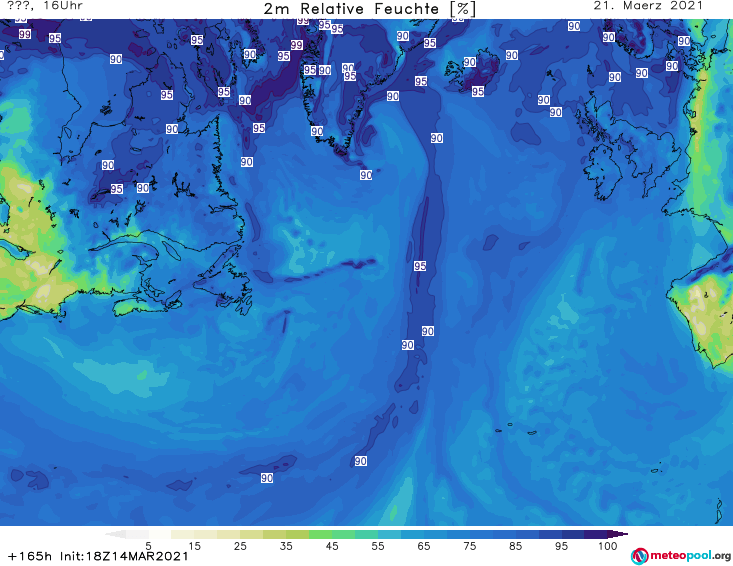Viewport: 733px width, 566px height.
Task: Click the 95 contour label over Iceland
Action: pyautogui.click(x=477, y=91)
